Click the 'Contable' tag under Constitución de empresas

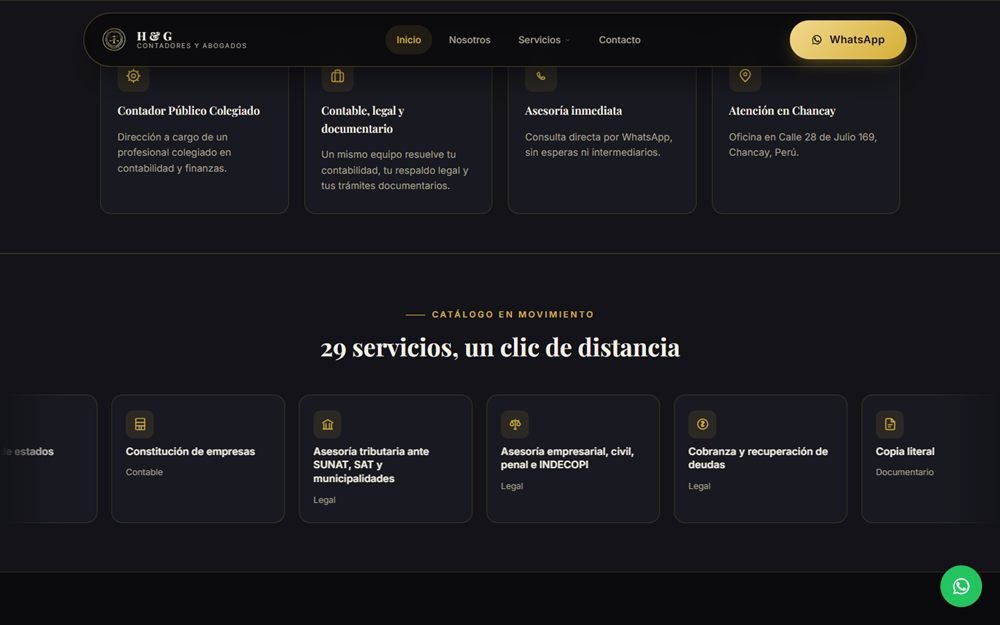coord(144,472)
